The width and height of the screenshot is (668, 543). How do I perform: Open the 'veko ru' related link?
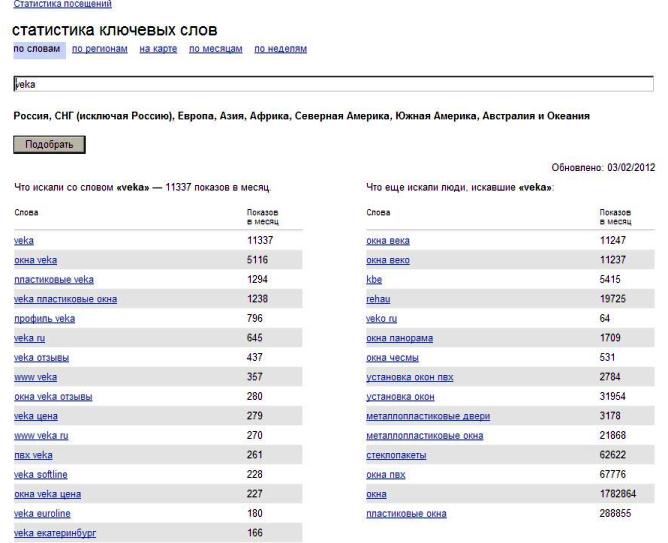pos(381,319)
